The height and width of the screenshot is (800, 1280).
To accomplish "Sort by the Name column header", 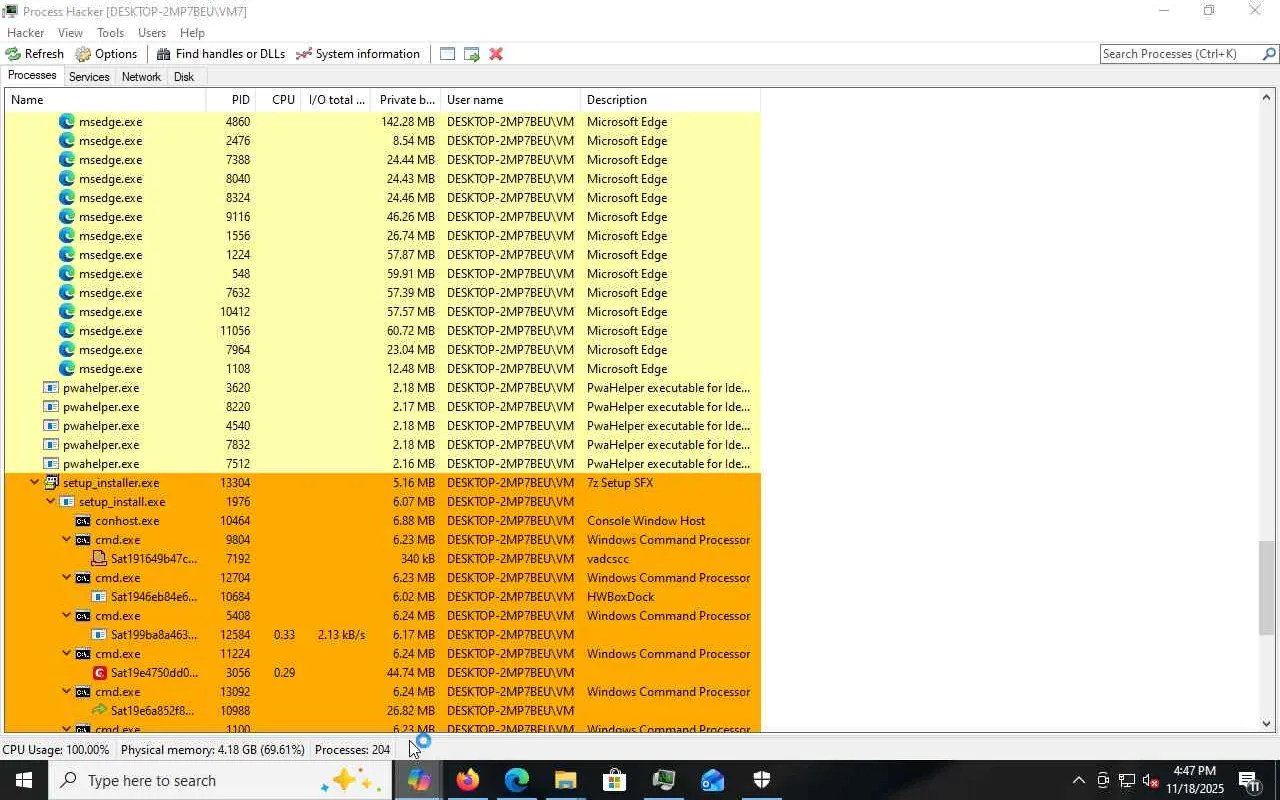I will 105,100.
